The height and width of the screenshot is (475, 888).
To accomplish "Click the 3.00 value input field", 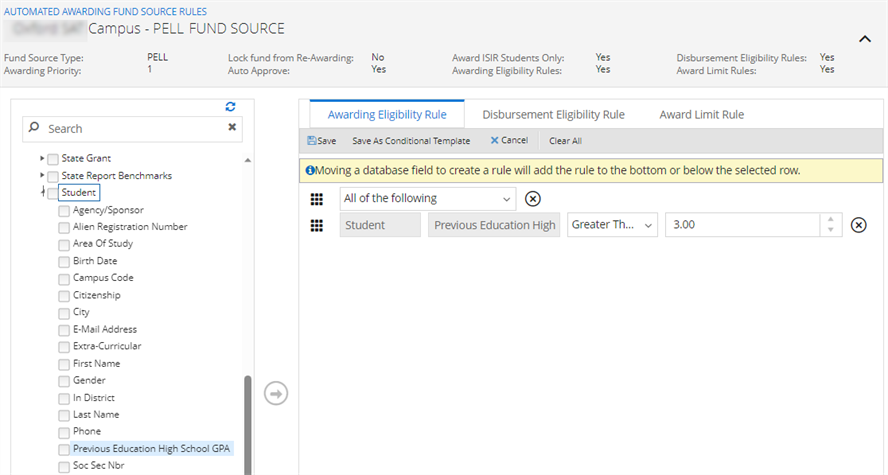I will click(x=742, y=225).
